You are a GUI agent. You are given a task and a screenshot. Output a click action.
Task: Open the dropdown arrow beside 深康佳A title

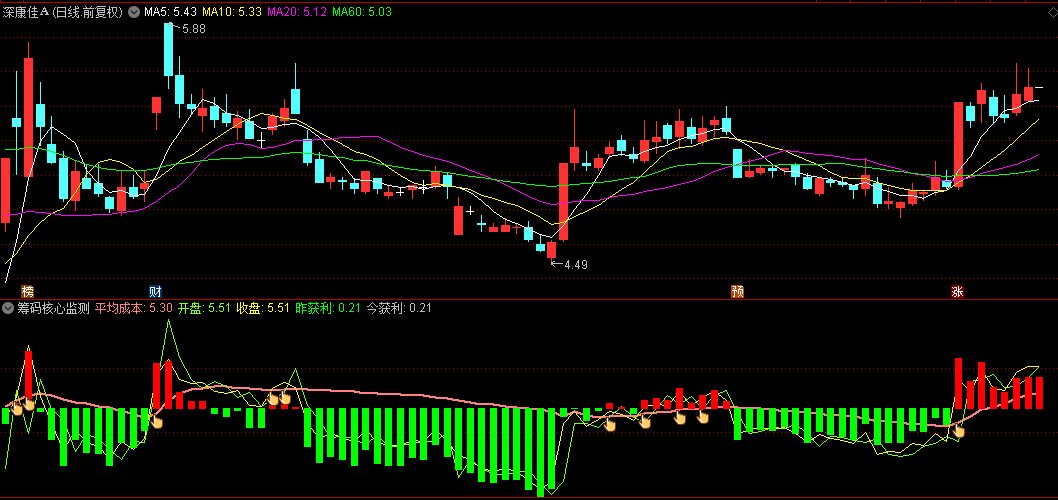click(x=134, y=11)
